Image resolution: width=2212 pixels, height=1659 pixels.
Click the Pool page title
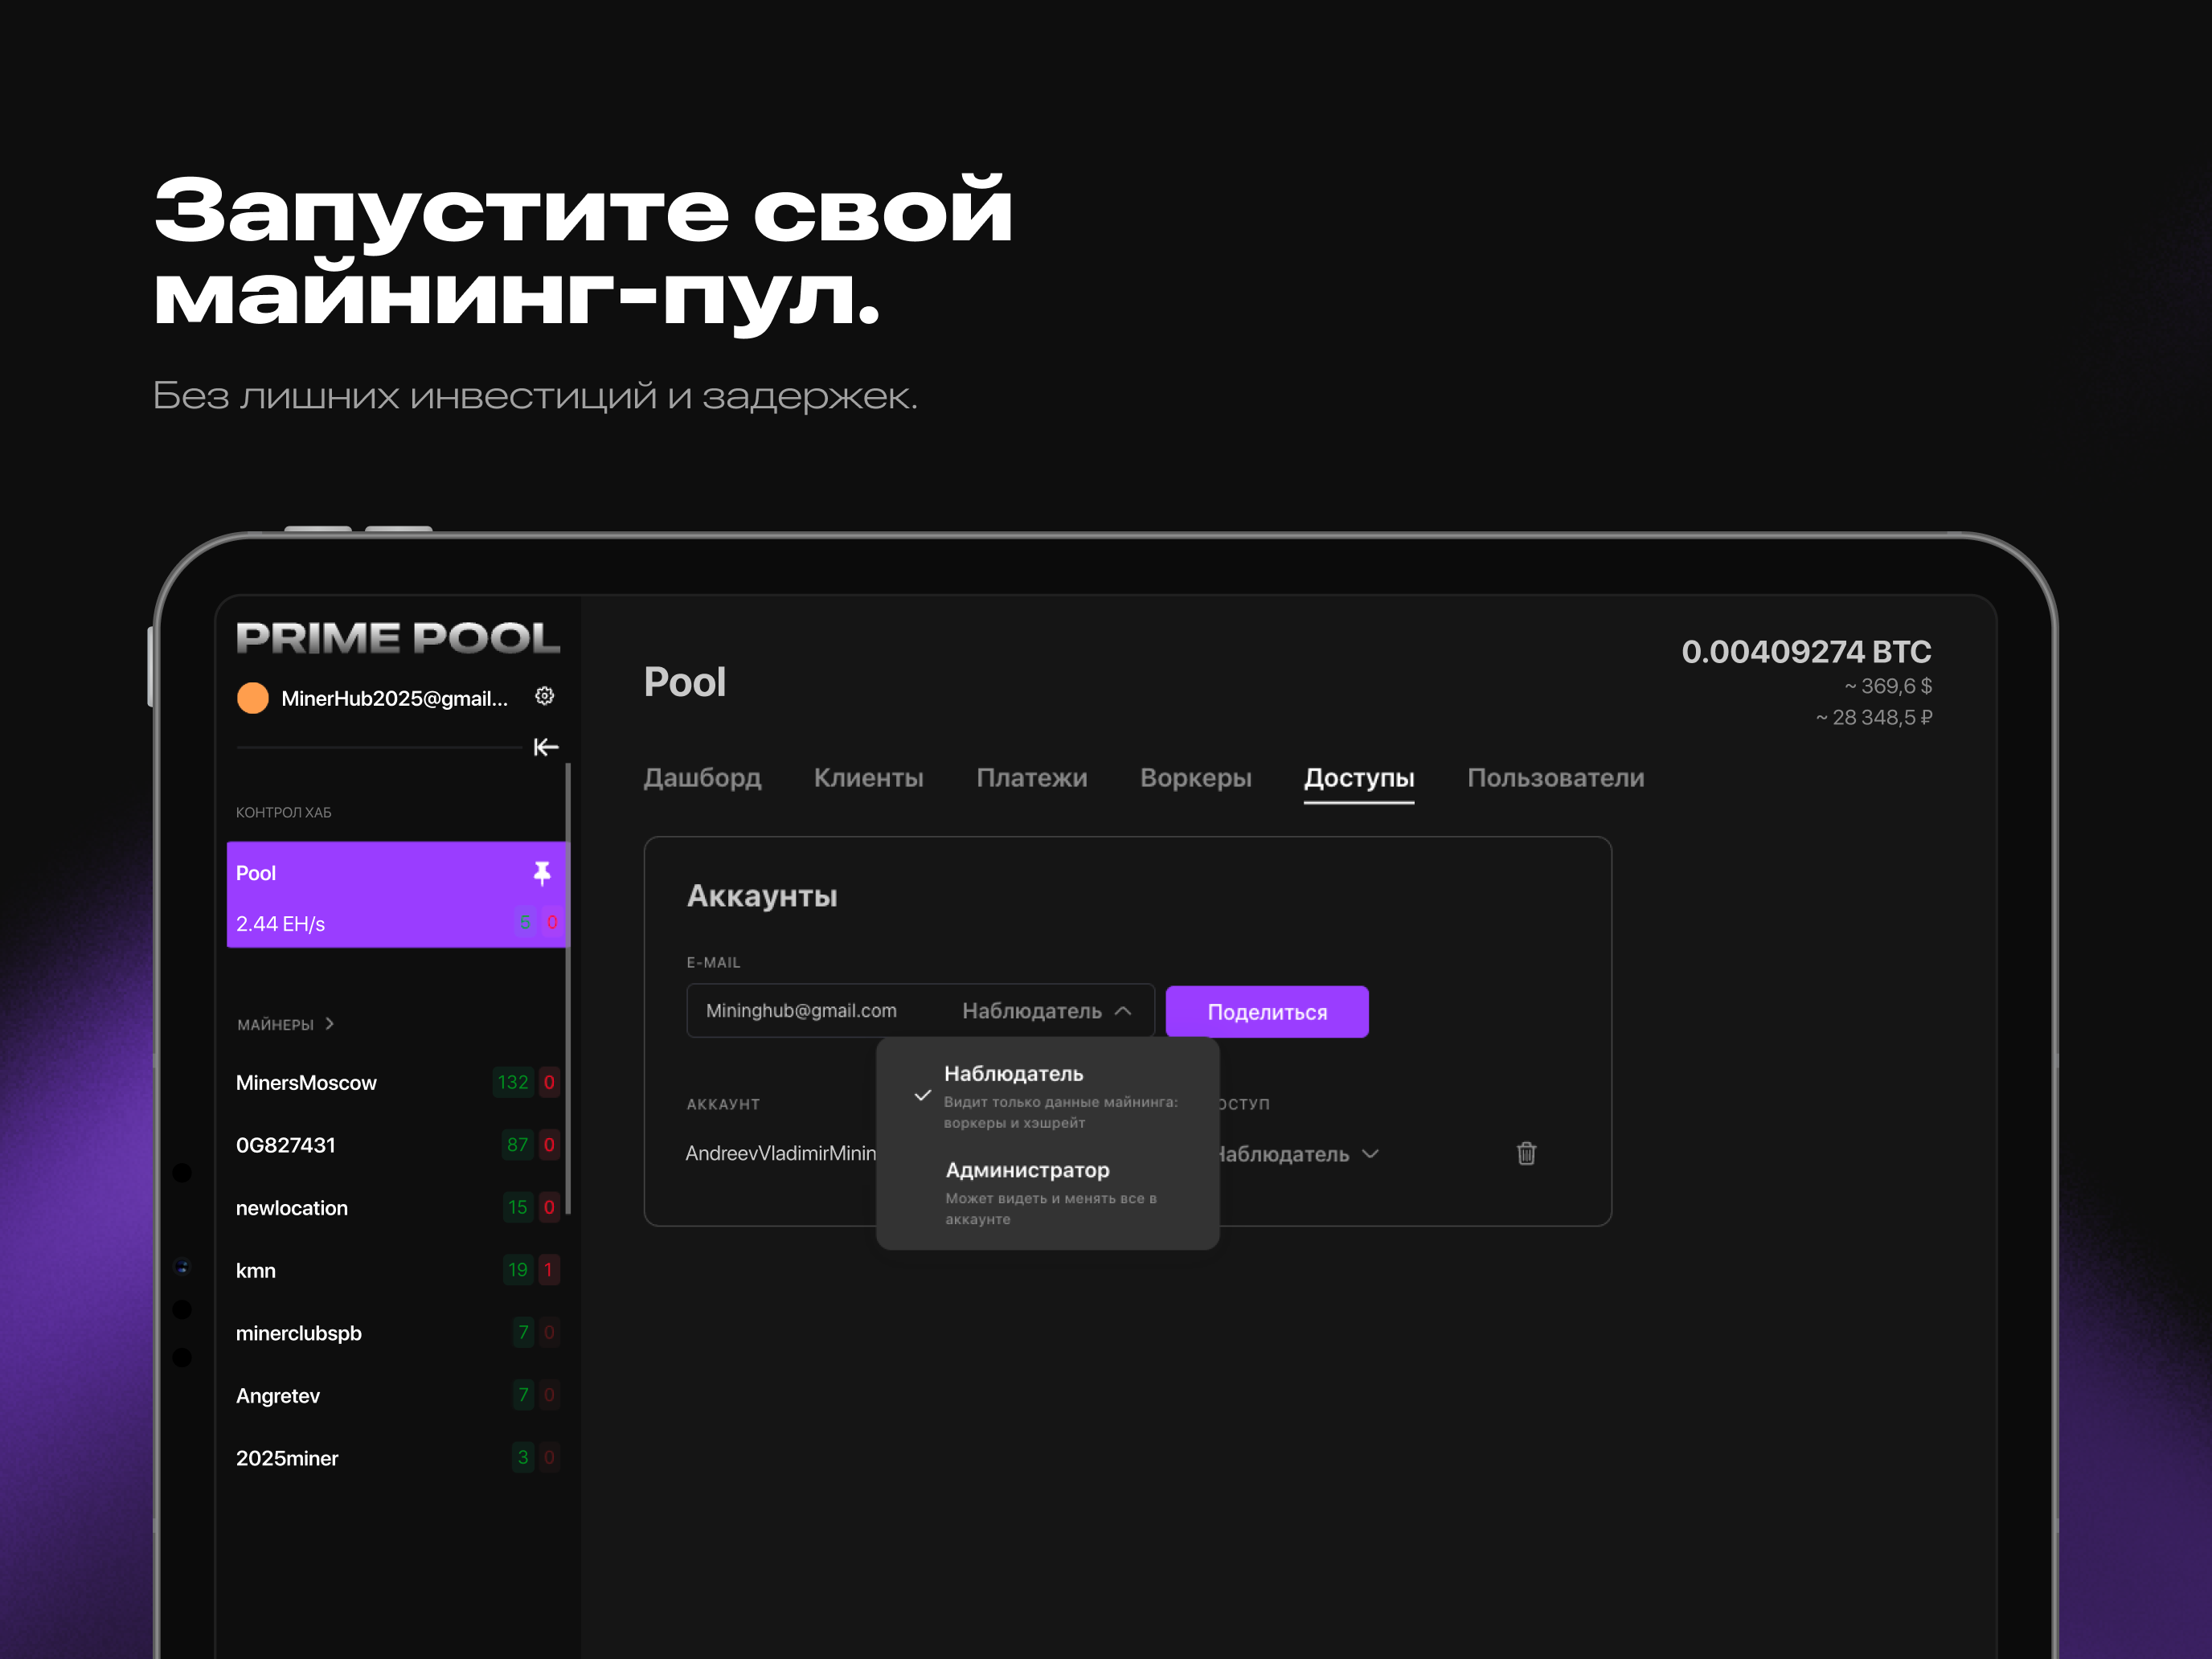(685, 682)
